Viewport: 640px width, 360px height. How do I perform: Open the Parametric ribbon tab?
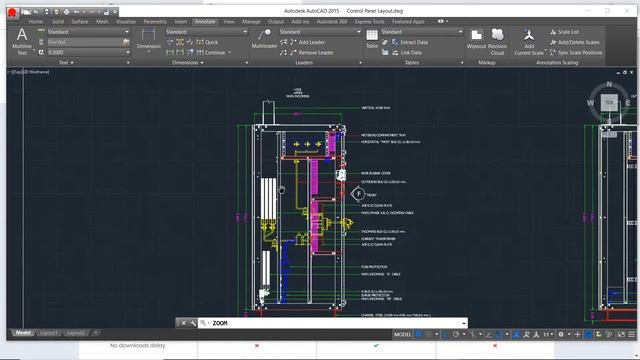155,22
